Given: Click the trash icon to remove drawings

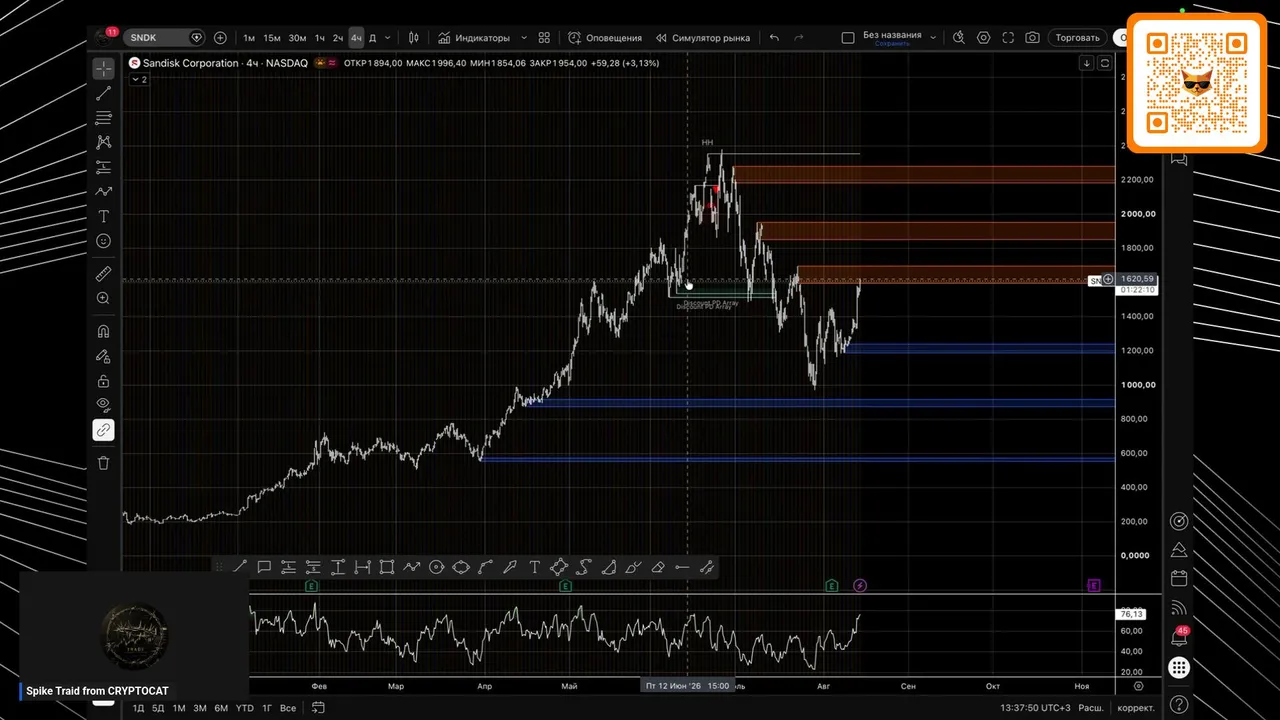Looking at the screenshot, I should pyautogui.click(x=103, y=463).
